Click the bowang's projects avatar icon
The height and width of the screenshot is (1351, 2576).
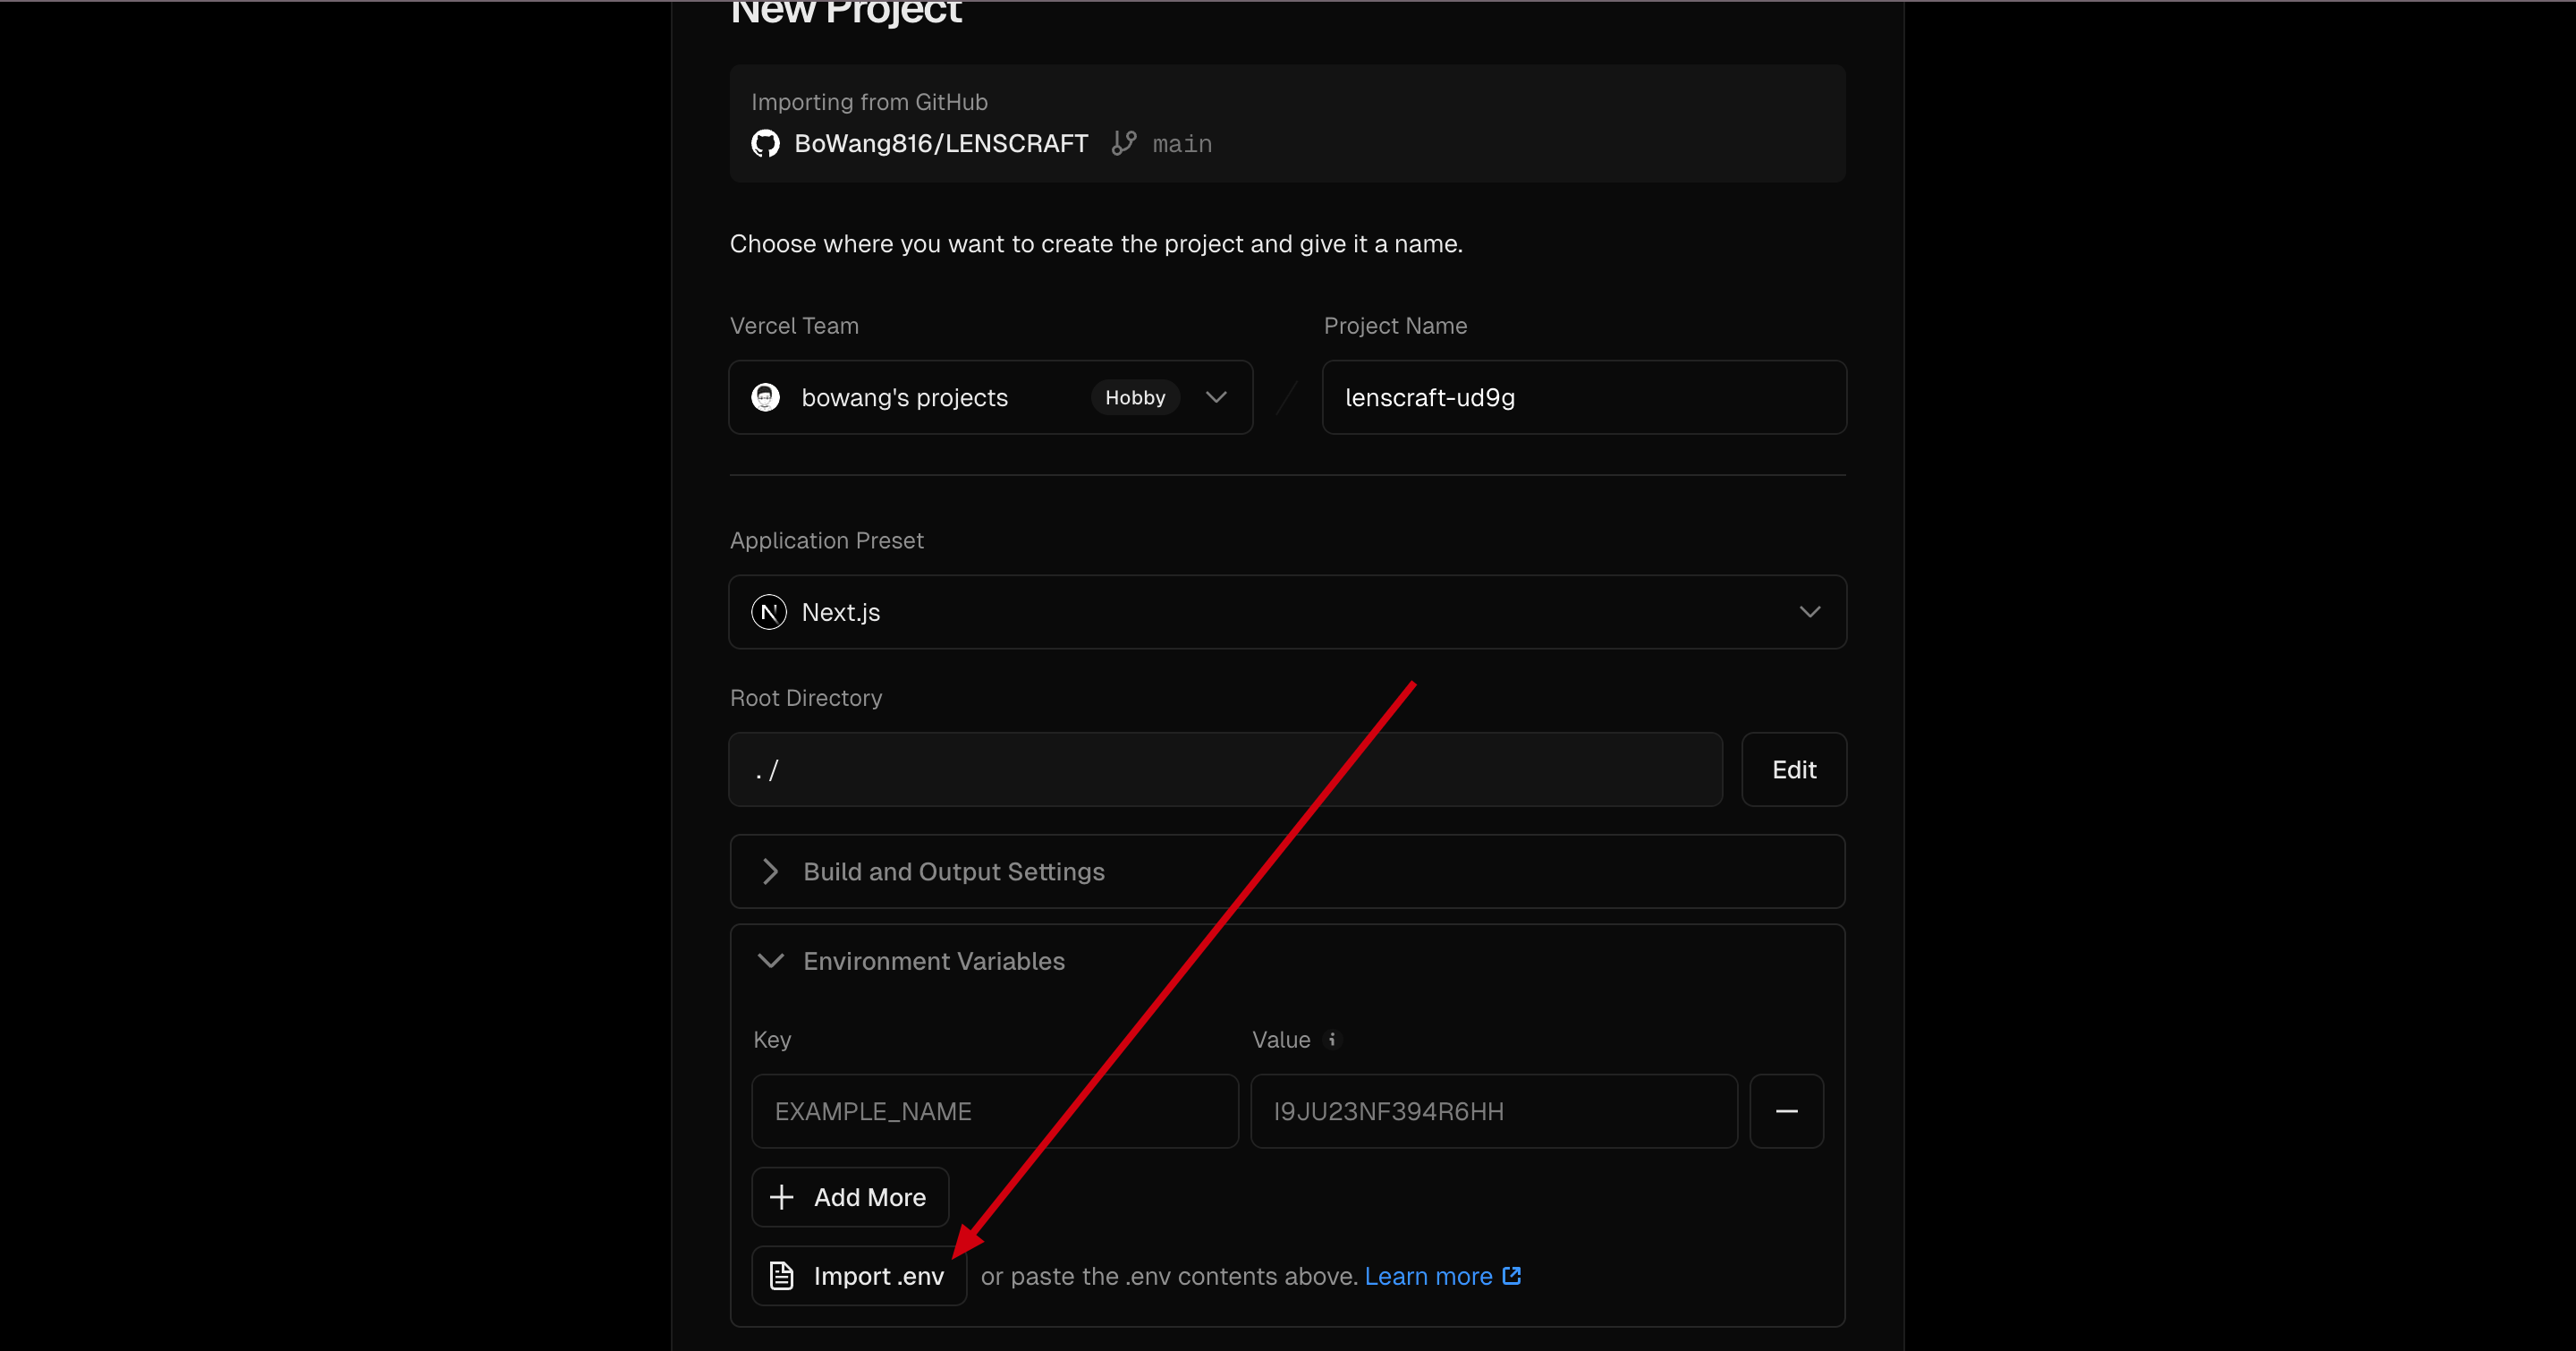(766, 397)
